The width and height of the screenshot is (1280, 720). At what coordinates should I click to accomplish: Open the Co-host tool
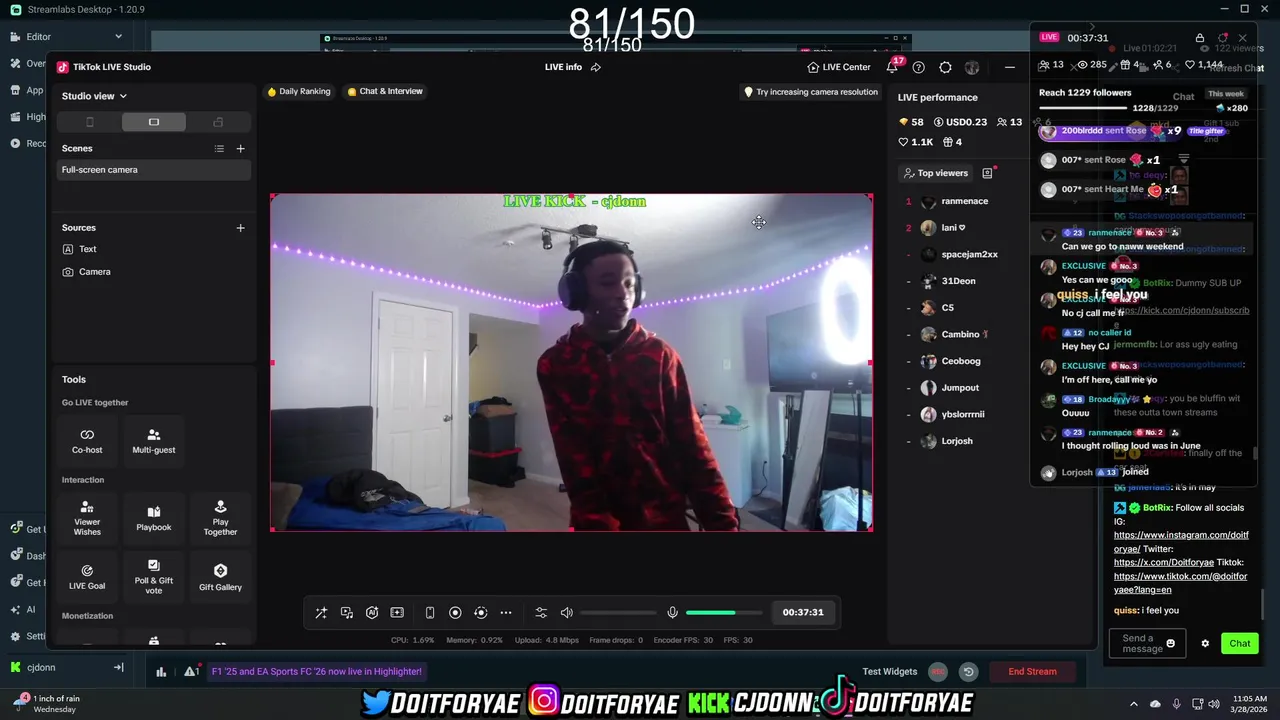87,440
